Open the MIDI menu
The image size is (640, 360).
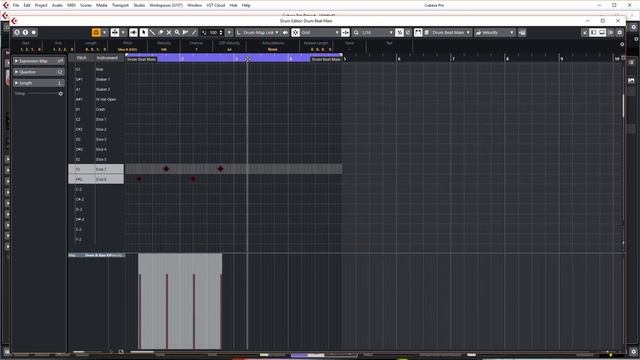pos(71,5)
